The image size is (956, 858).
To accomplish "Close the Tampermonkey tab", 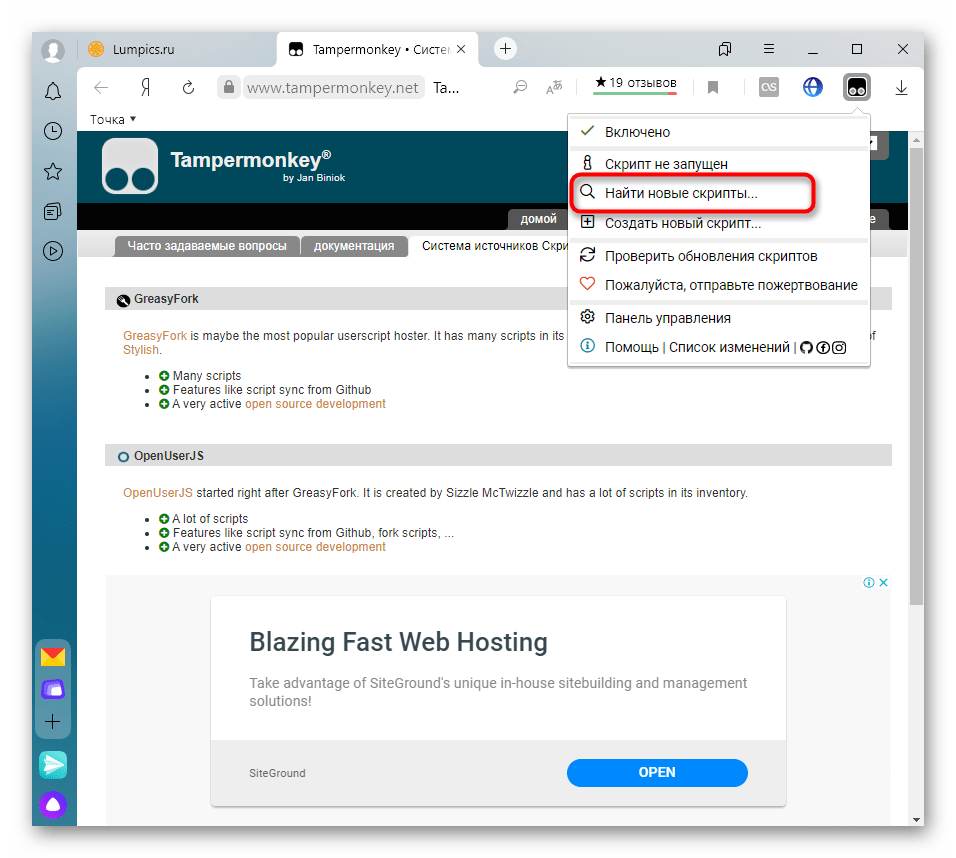I will (461, 49).
